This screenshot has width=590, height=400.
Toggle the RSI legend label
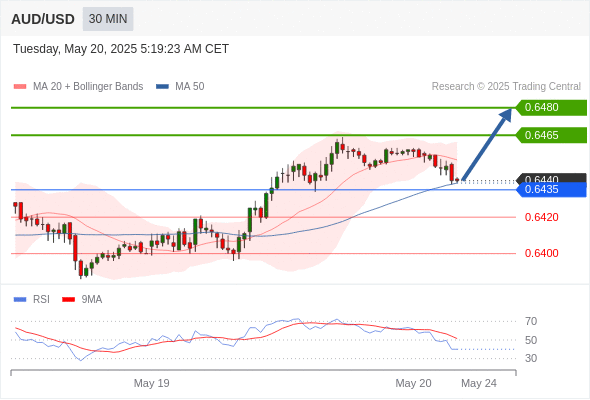coord(41,300)
